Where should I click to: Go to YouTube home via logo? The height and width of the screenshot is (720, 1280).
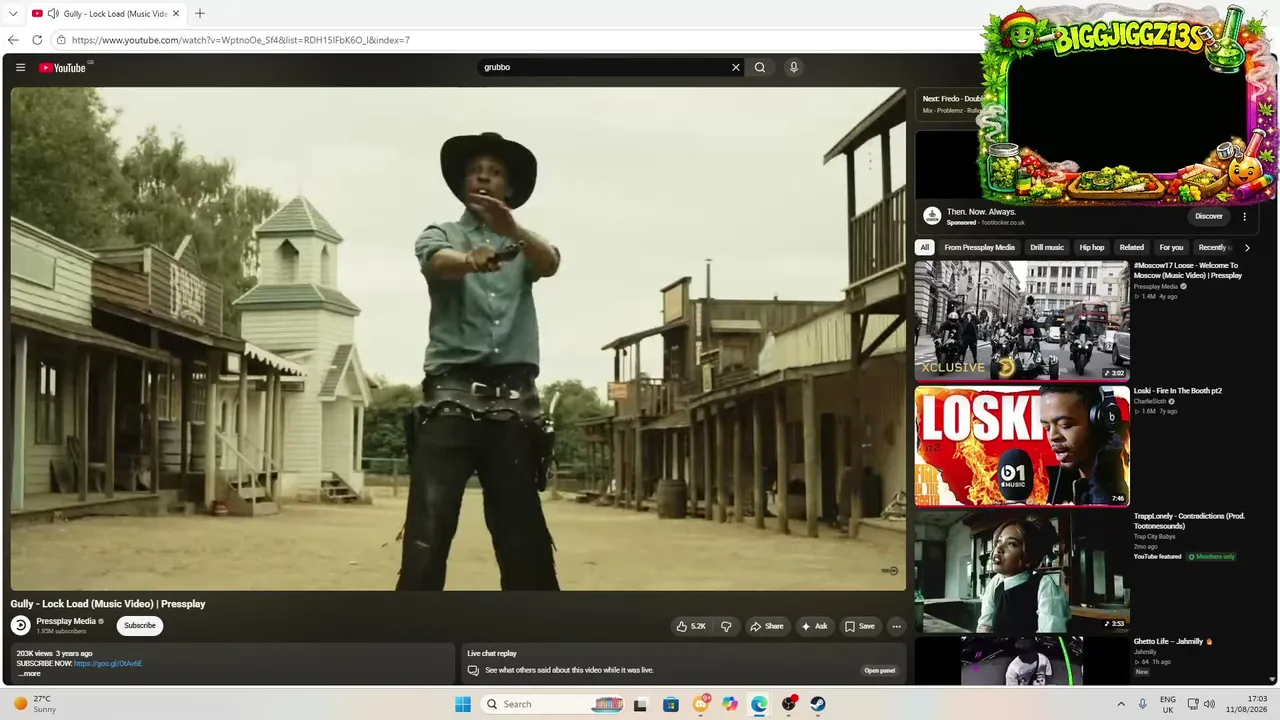(62, 68)
